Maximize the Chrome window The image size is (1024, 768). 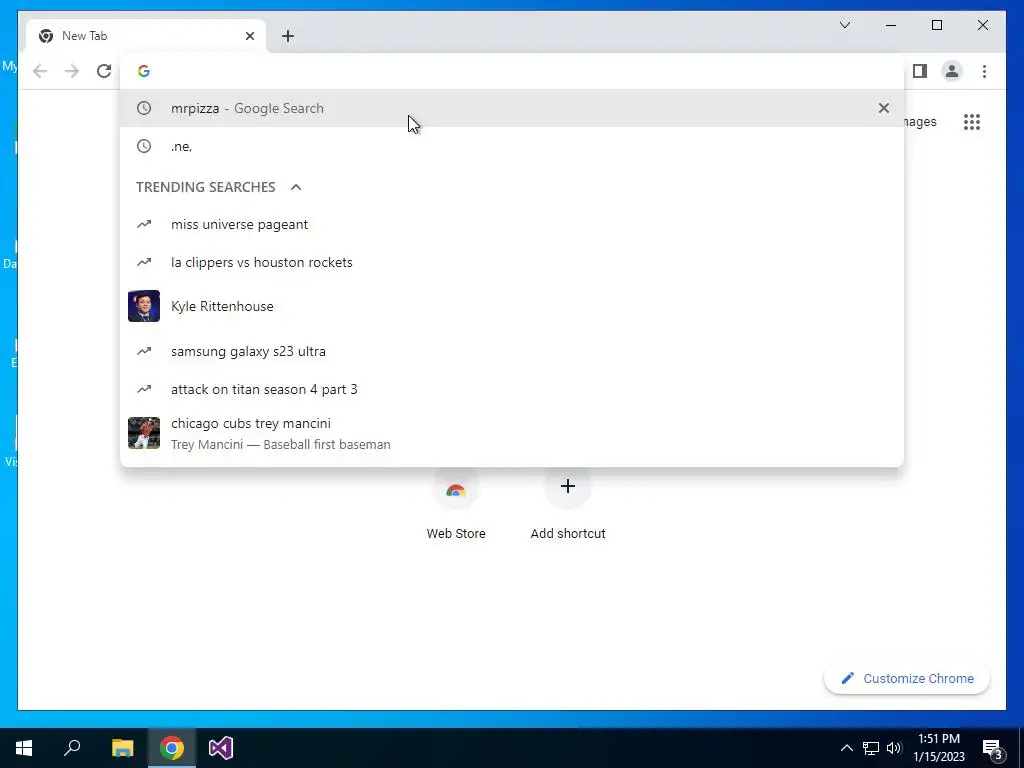tap(936, 25)
